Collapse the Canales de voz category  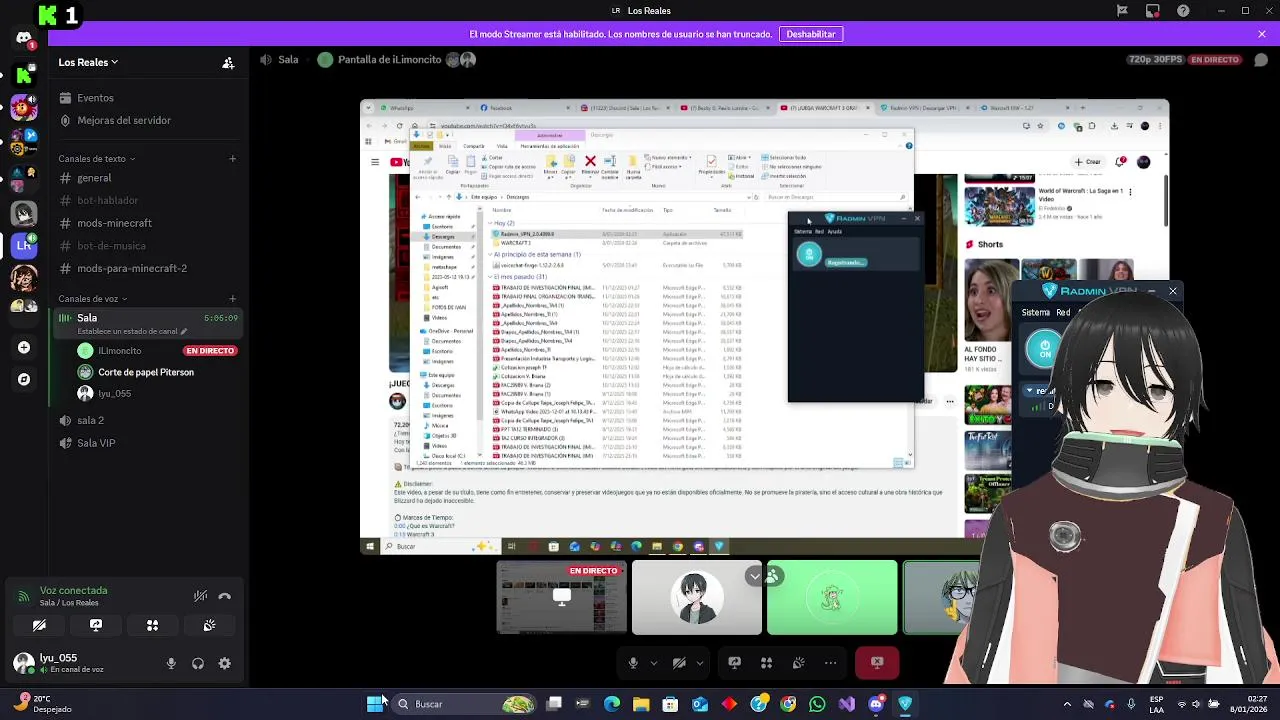93,299
